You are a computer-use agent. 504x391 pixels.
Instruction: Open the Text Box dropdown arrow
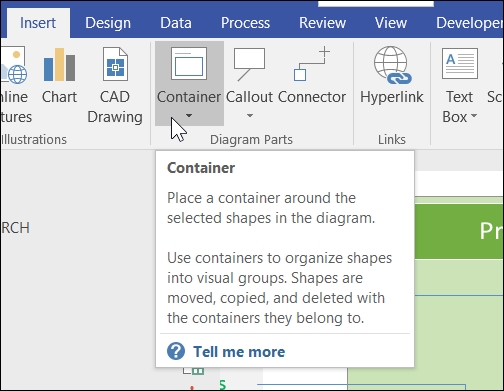tap(474, 116)
